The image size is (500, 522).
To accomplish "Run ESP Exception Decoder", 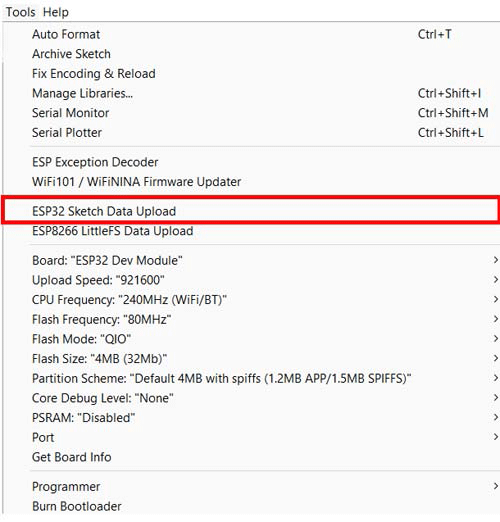I will [x=251, y=162].
